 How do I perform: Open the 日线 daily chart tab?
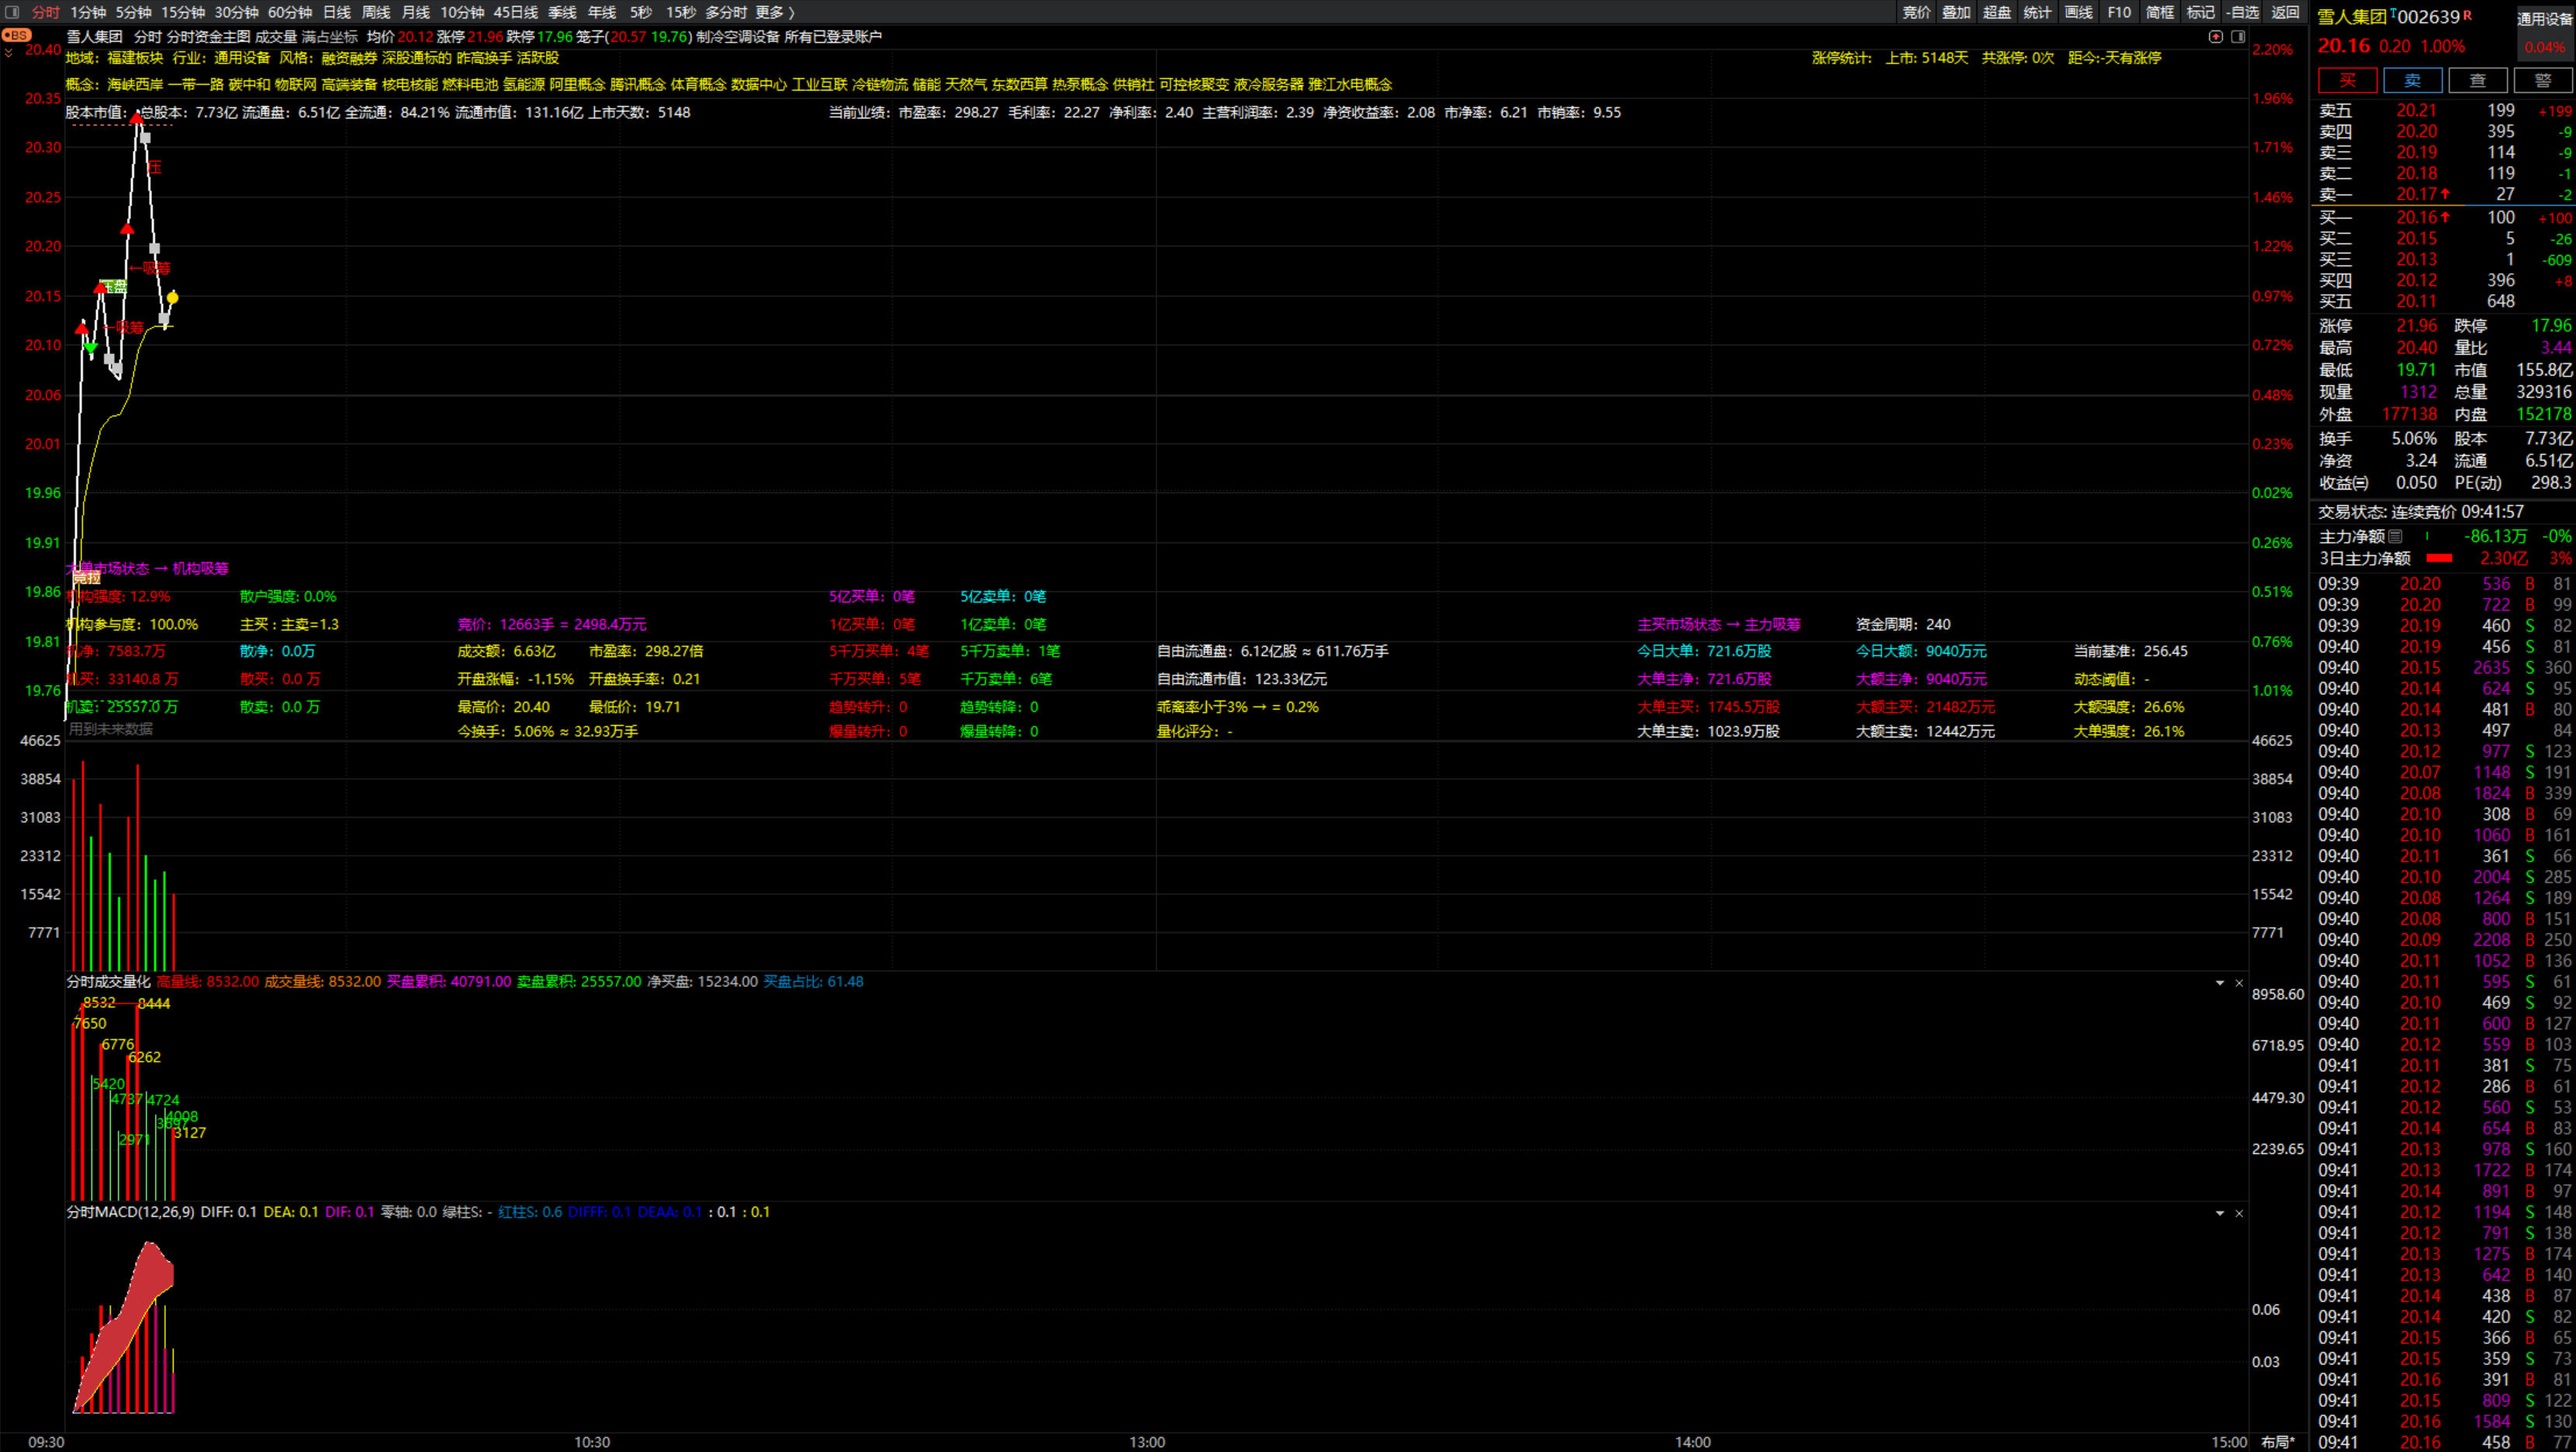coord(337,12)
